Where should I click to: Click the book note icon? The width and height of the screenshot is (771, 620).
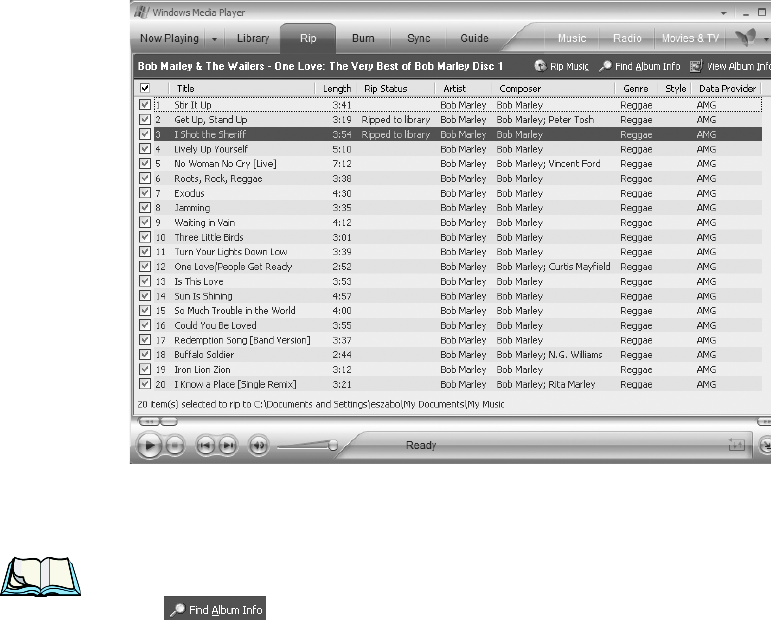(x=40, y=577)
